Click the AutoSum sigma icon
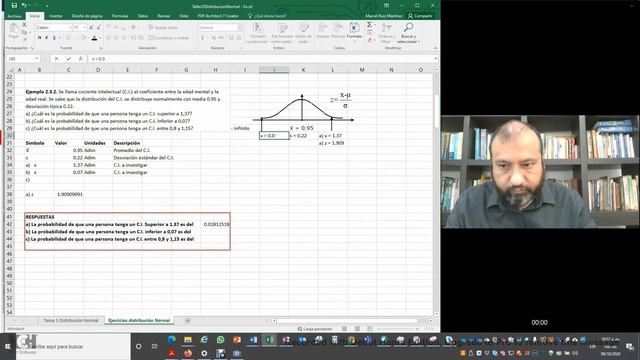The image size is (640, 360). pos(369,25)
